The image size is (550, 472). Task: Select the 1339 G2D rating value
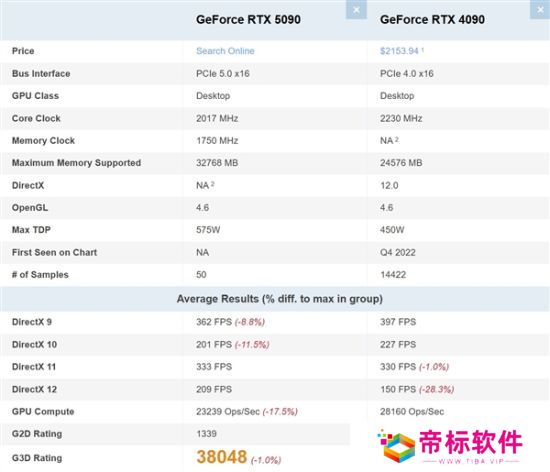207,434
